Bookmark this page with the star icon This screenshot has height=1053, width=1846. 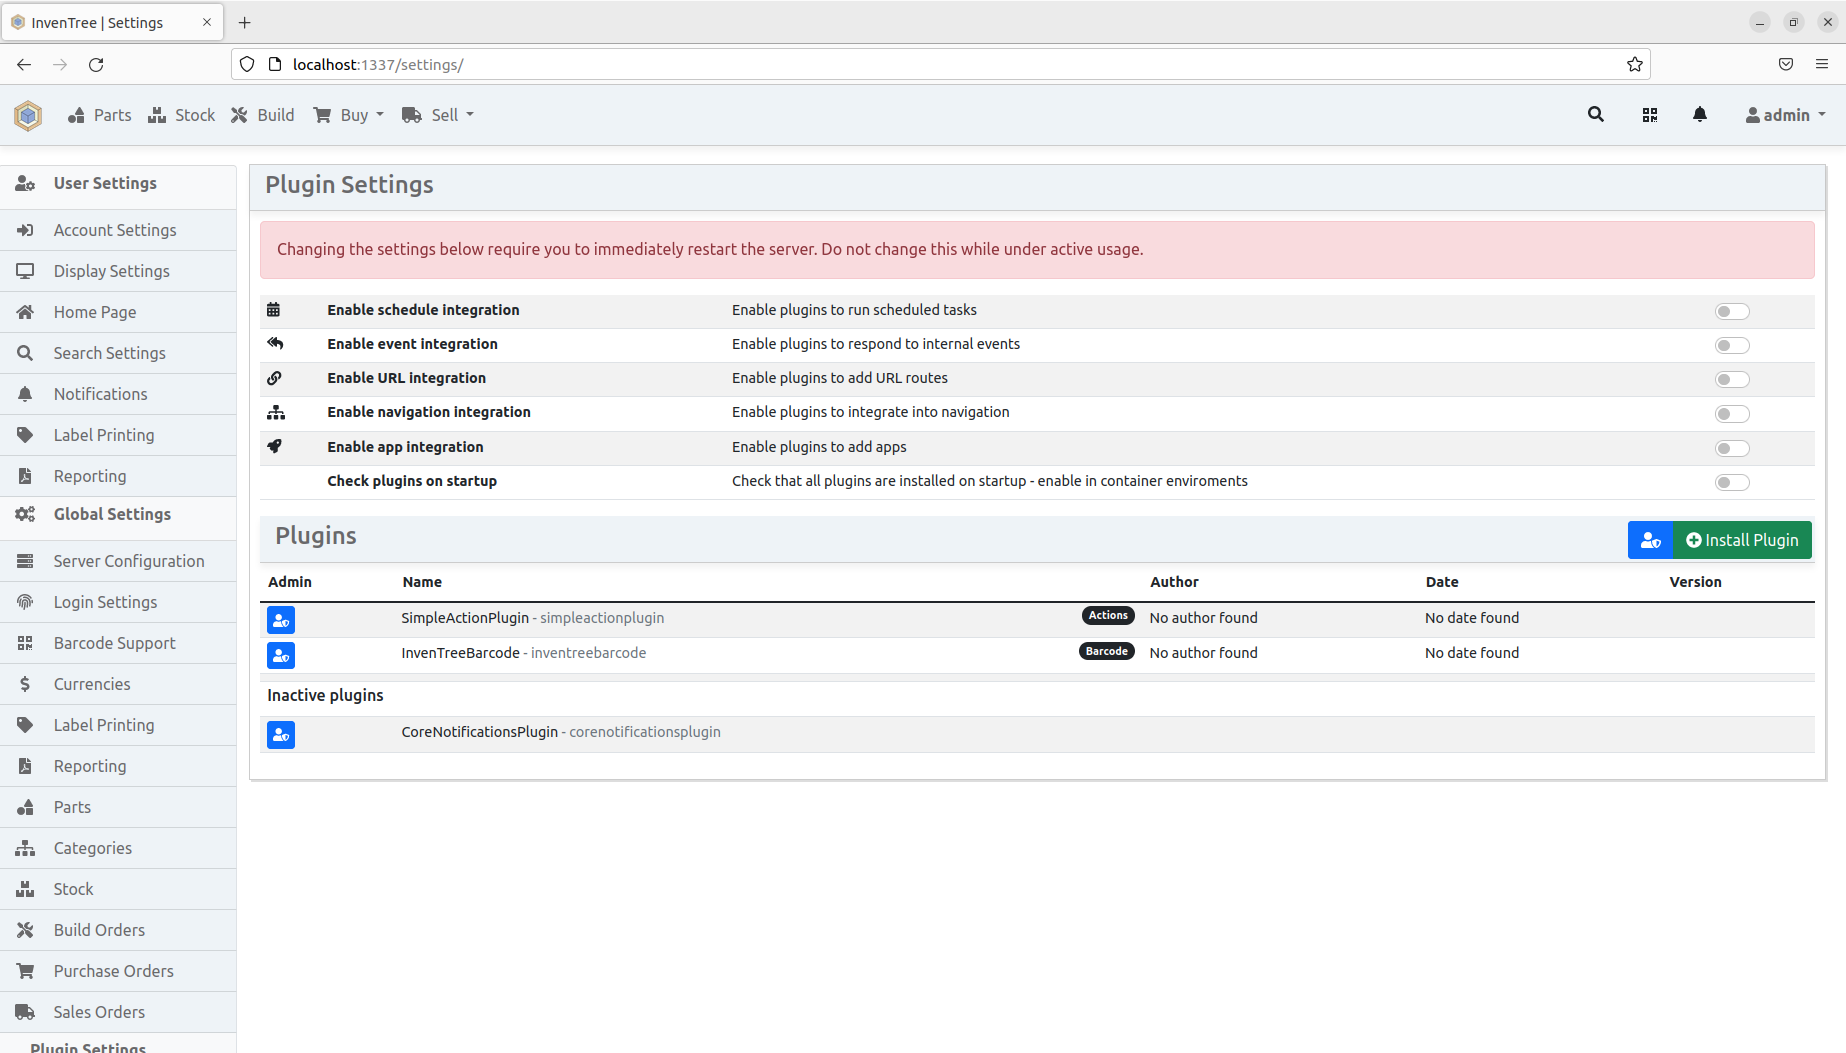pyautogui.click(x=1635, y=65)
